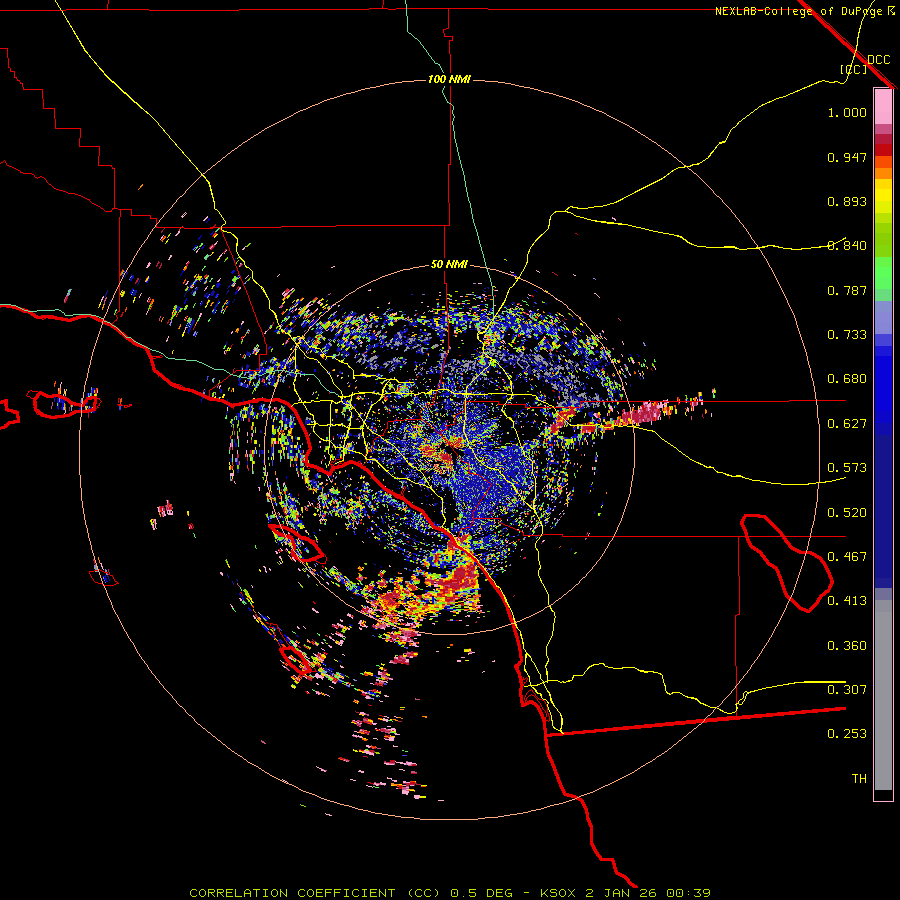Click the 0.253 legend value
This screenshot has height=900, width=900.
click(x=847, y=734)
